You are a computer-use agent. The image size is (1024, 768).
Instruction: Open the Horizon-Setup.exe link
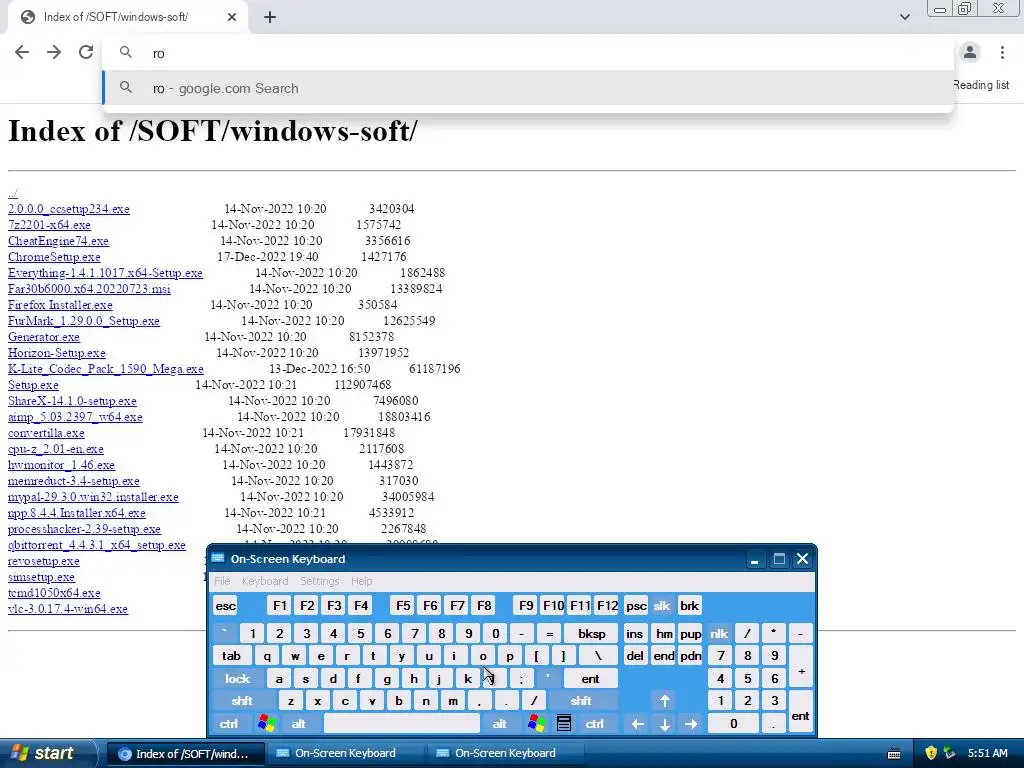tap(56, 353)
